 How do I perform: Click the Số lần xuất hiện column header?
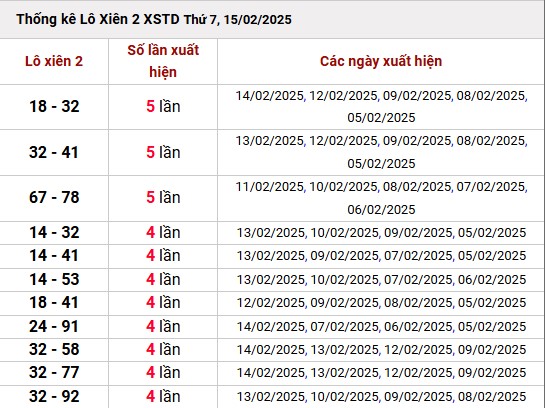pos(163,61)
